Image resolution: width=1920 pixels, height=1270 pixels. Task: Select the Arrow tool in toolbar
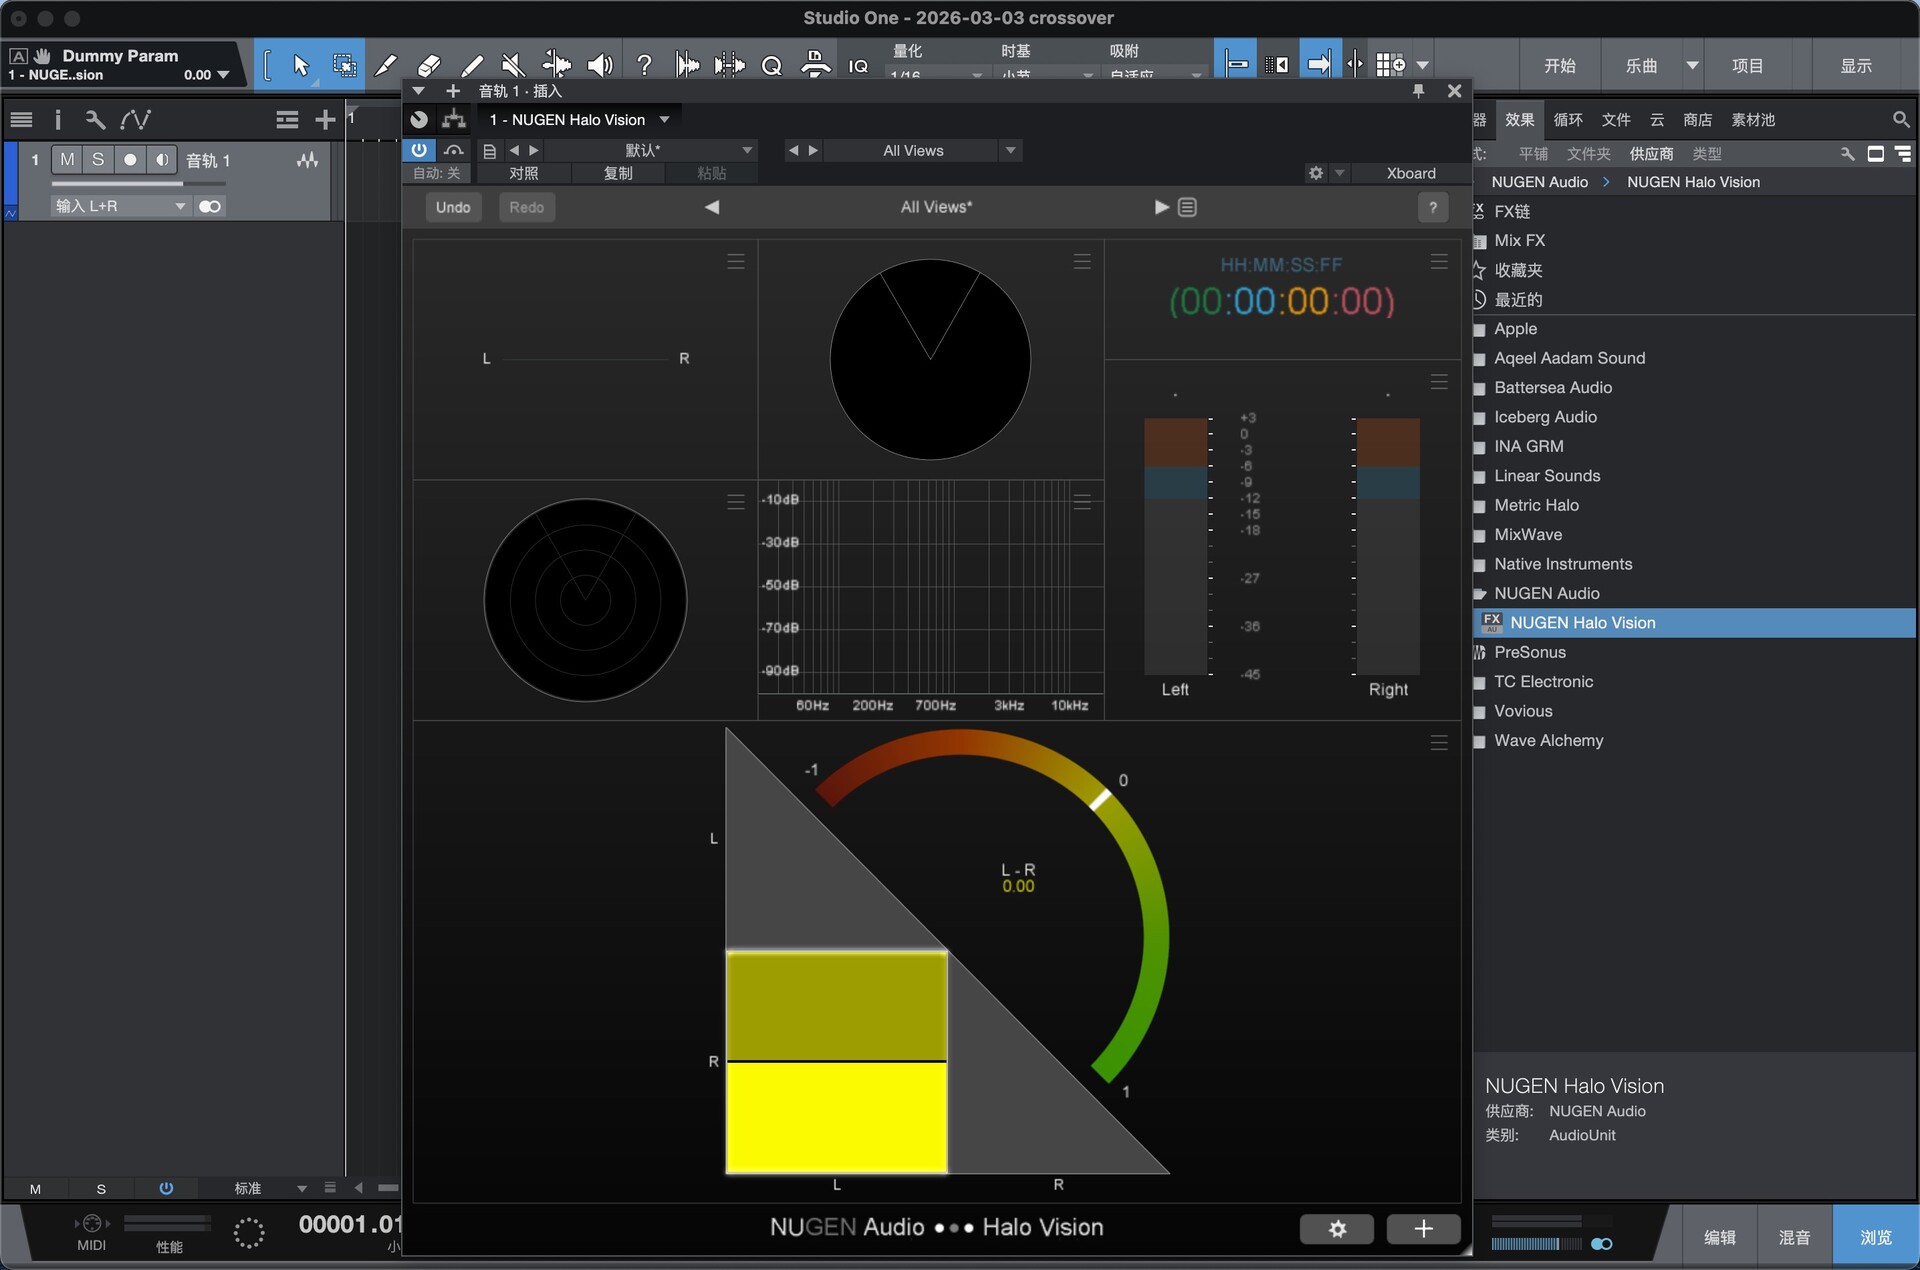300,66
